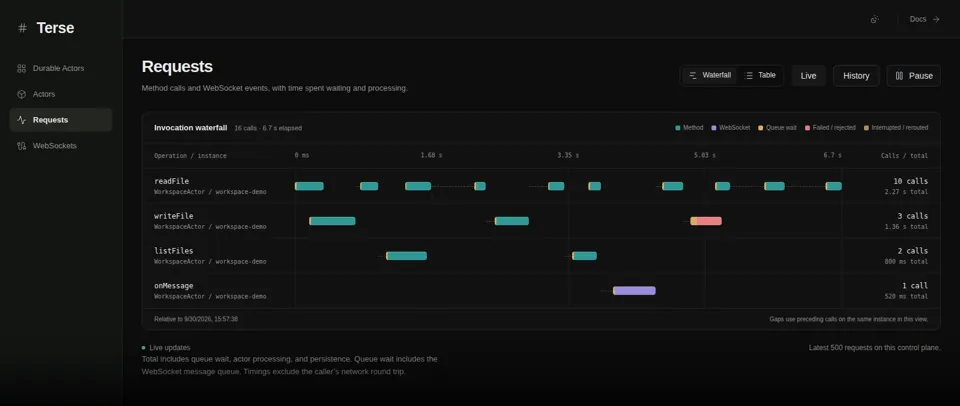Select the Live mode button
The image size is (960, 406).
point(808,76)
